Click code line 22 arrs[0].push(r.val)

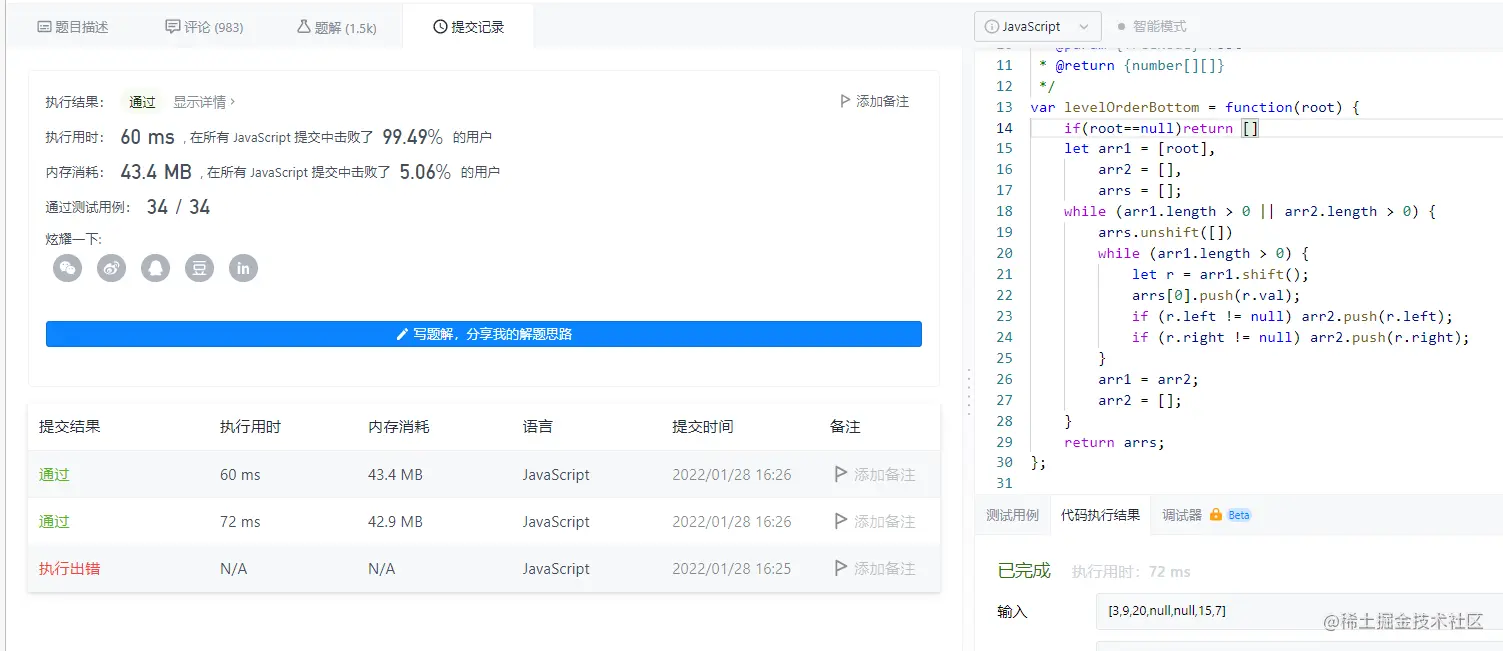1216,295
